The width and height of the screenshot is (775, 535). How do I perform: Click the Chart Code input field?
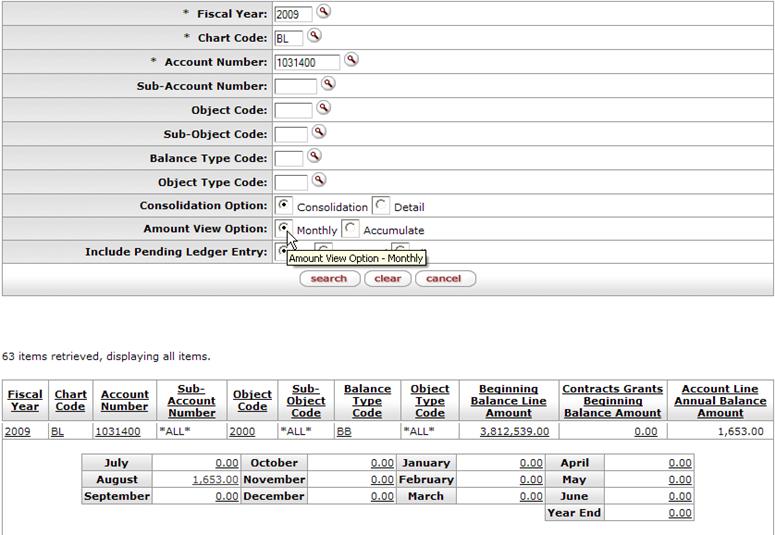pyautogui.click(x=289, y=39)
